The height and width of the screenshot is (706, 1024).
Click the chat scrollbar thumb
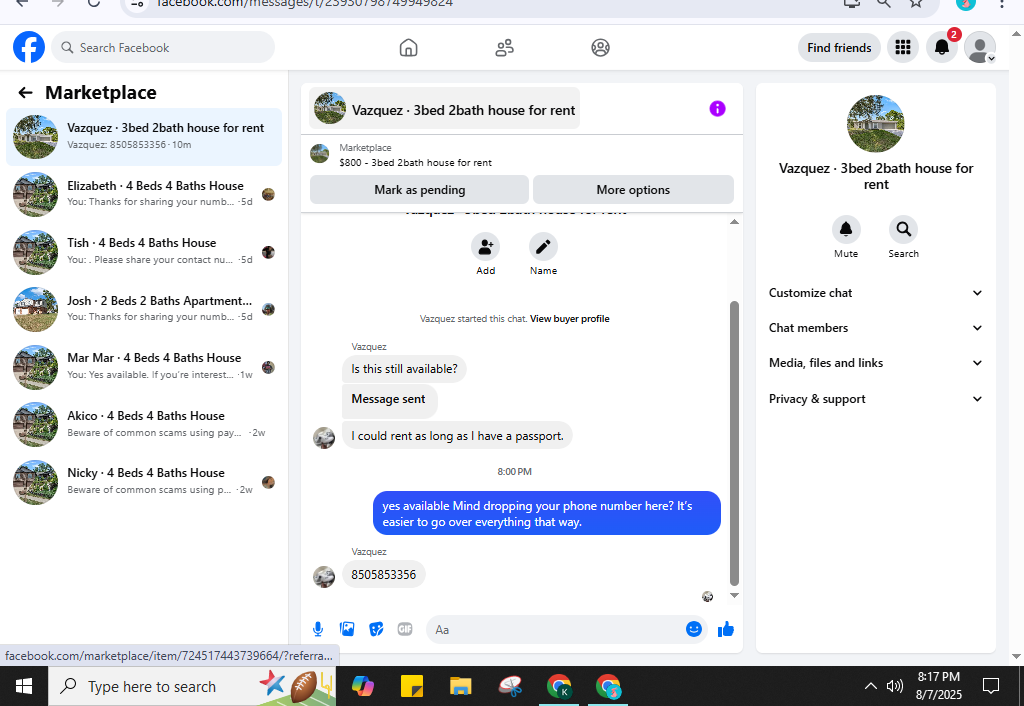click(x=734, y=443)
